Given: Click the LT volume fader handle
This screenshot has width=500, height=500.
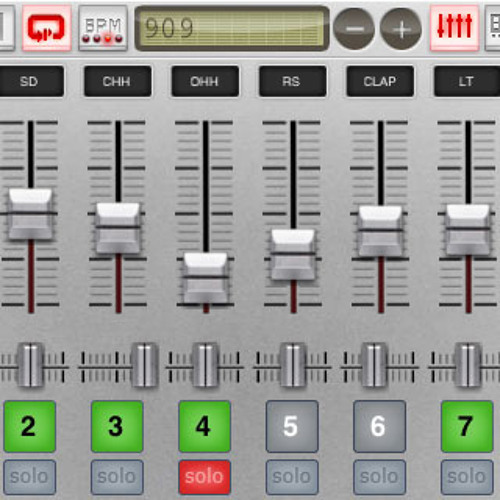Looking at the screenshot, I should coord(468,230).
